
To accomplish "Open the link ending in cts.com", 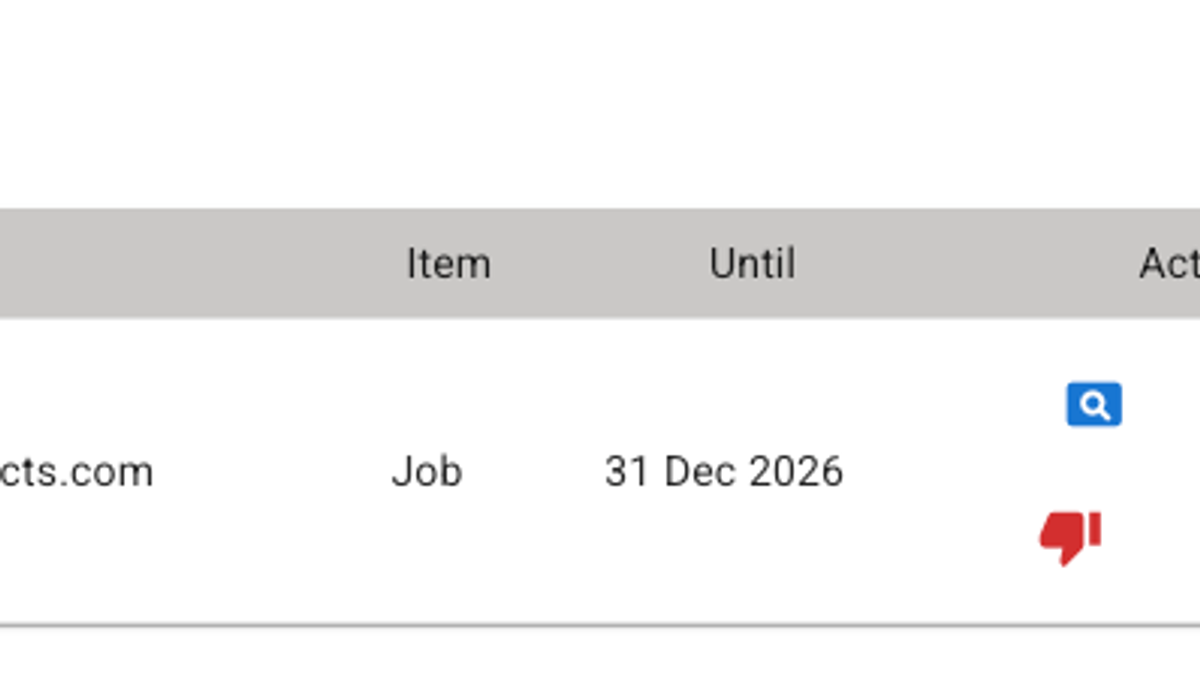I will pos(76,471).
